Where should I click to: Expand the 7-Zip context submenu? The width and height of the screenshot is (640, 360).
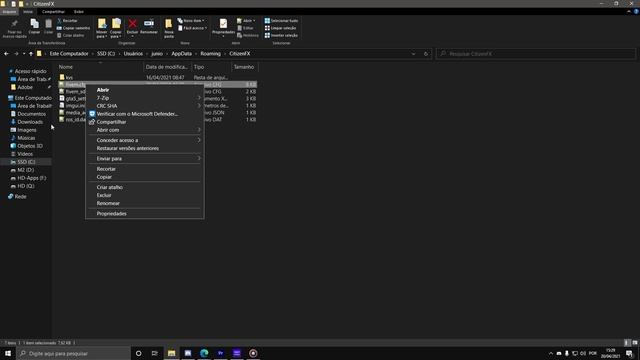tap(144, 98)
